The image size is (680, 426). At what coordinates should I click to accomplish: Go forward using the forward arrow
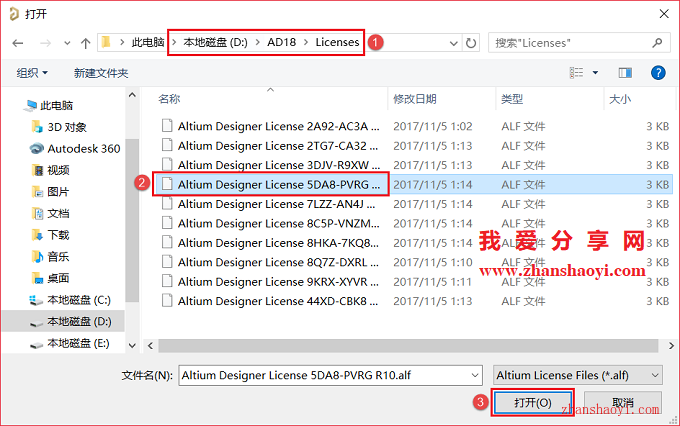pyautogui.click(x=45, y=43)
